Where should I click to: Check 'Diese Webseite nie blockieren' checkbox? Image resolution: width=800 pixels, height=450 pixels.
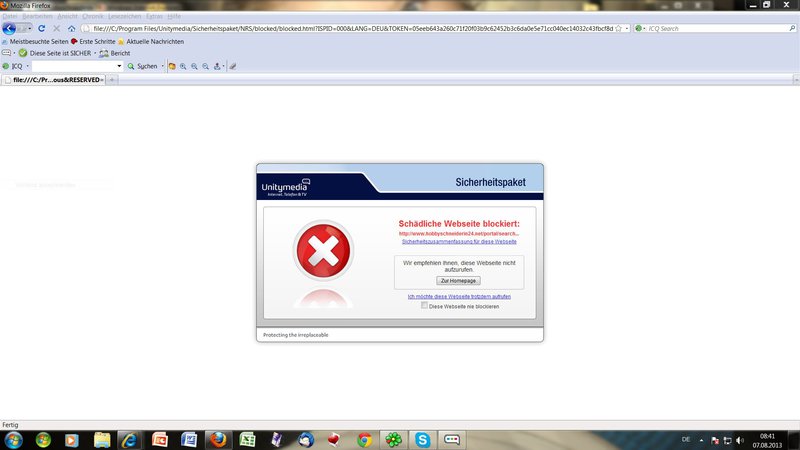click(x=424, y=306)
